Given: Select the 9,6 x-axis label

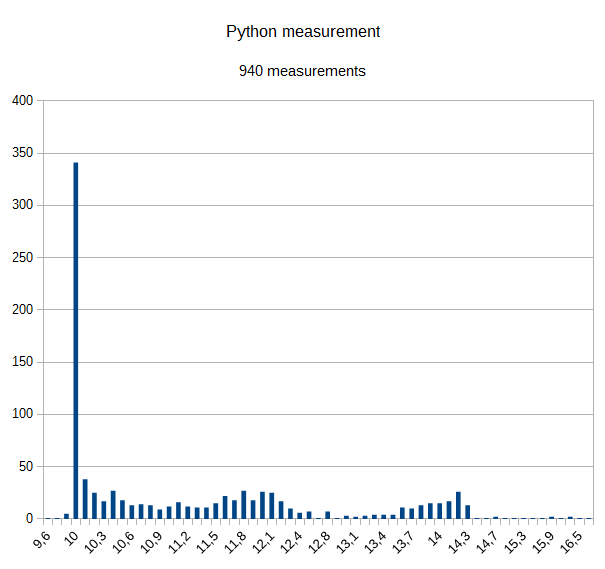Looking at the screenshot, I should click(42, 541).
